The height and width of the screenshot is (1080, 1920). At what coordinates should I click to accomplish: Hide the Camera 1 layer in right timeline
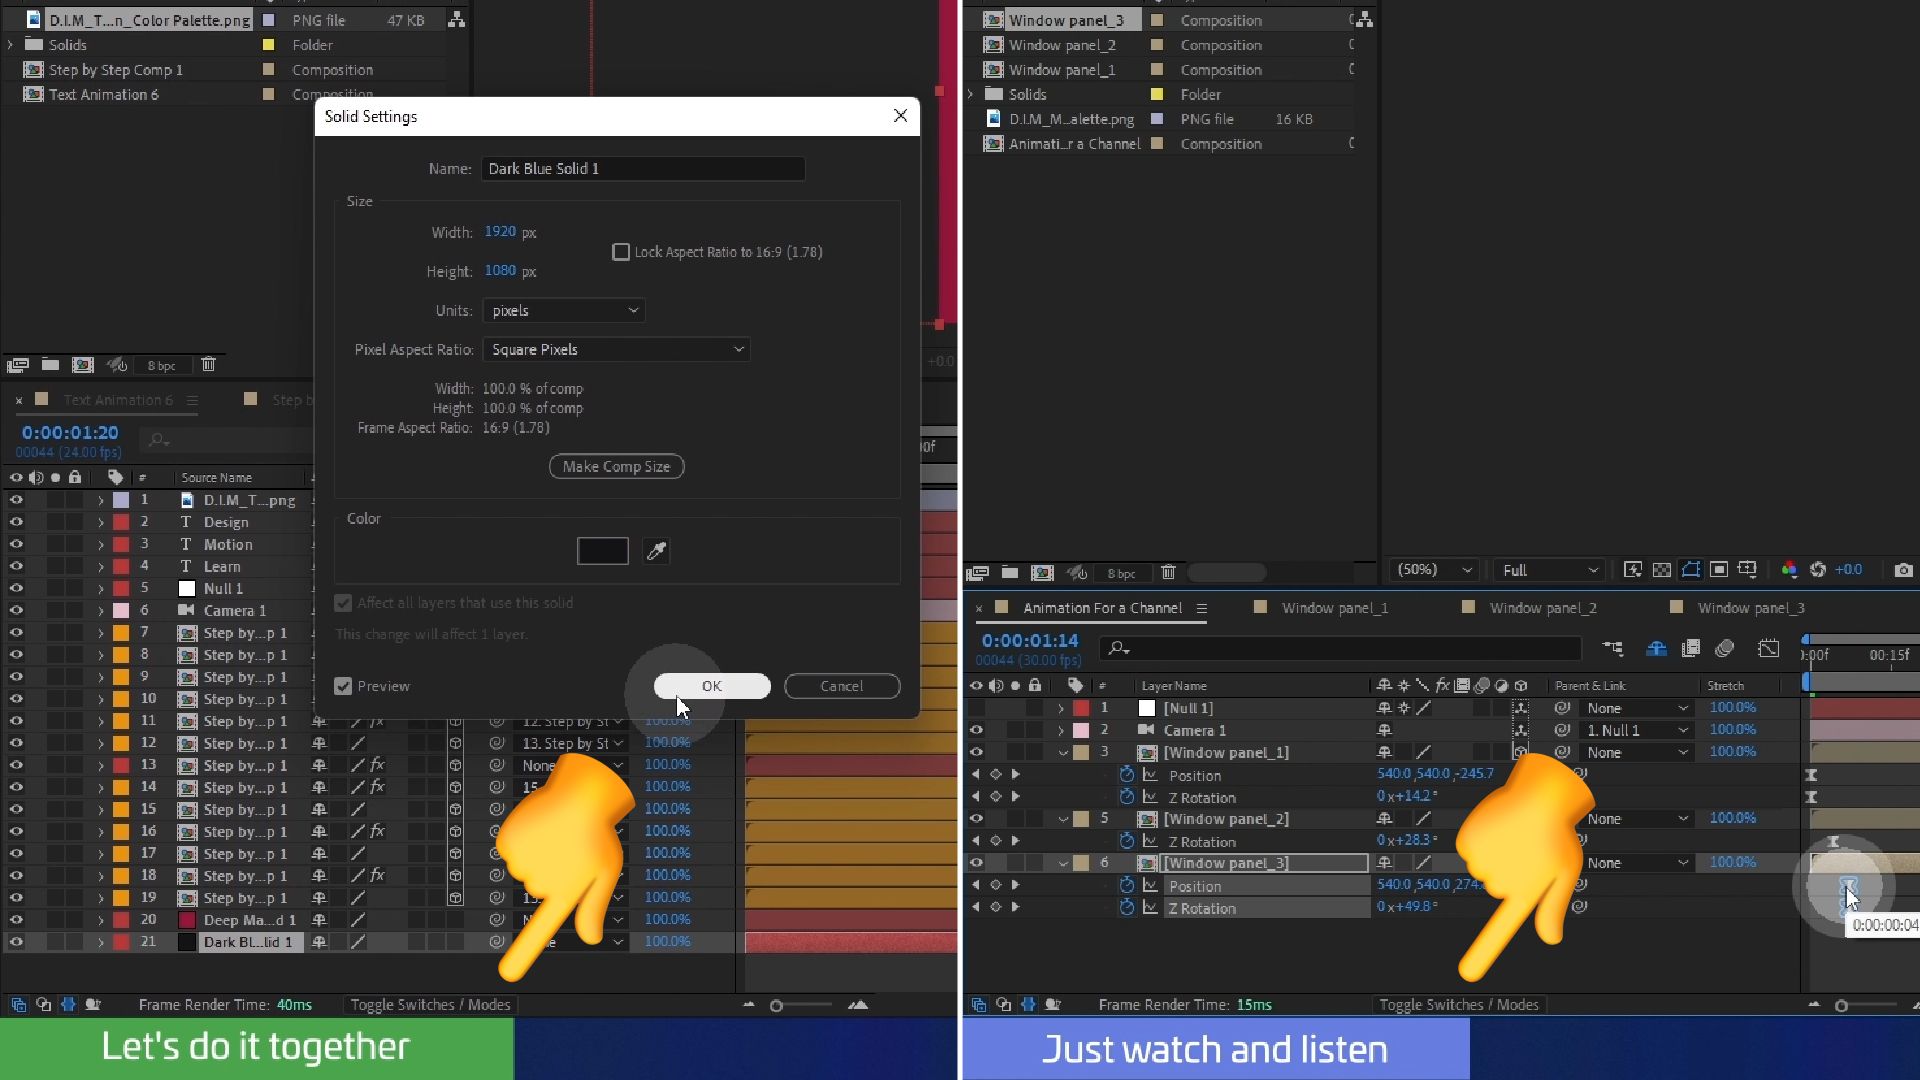(976, 730)
